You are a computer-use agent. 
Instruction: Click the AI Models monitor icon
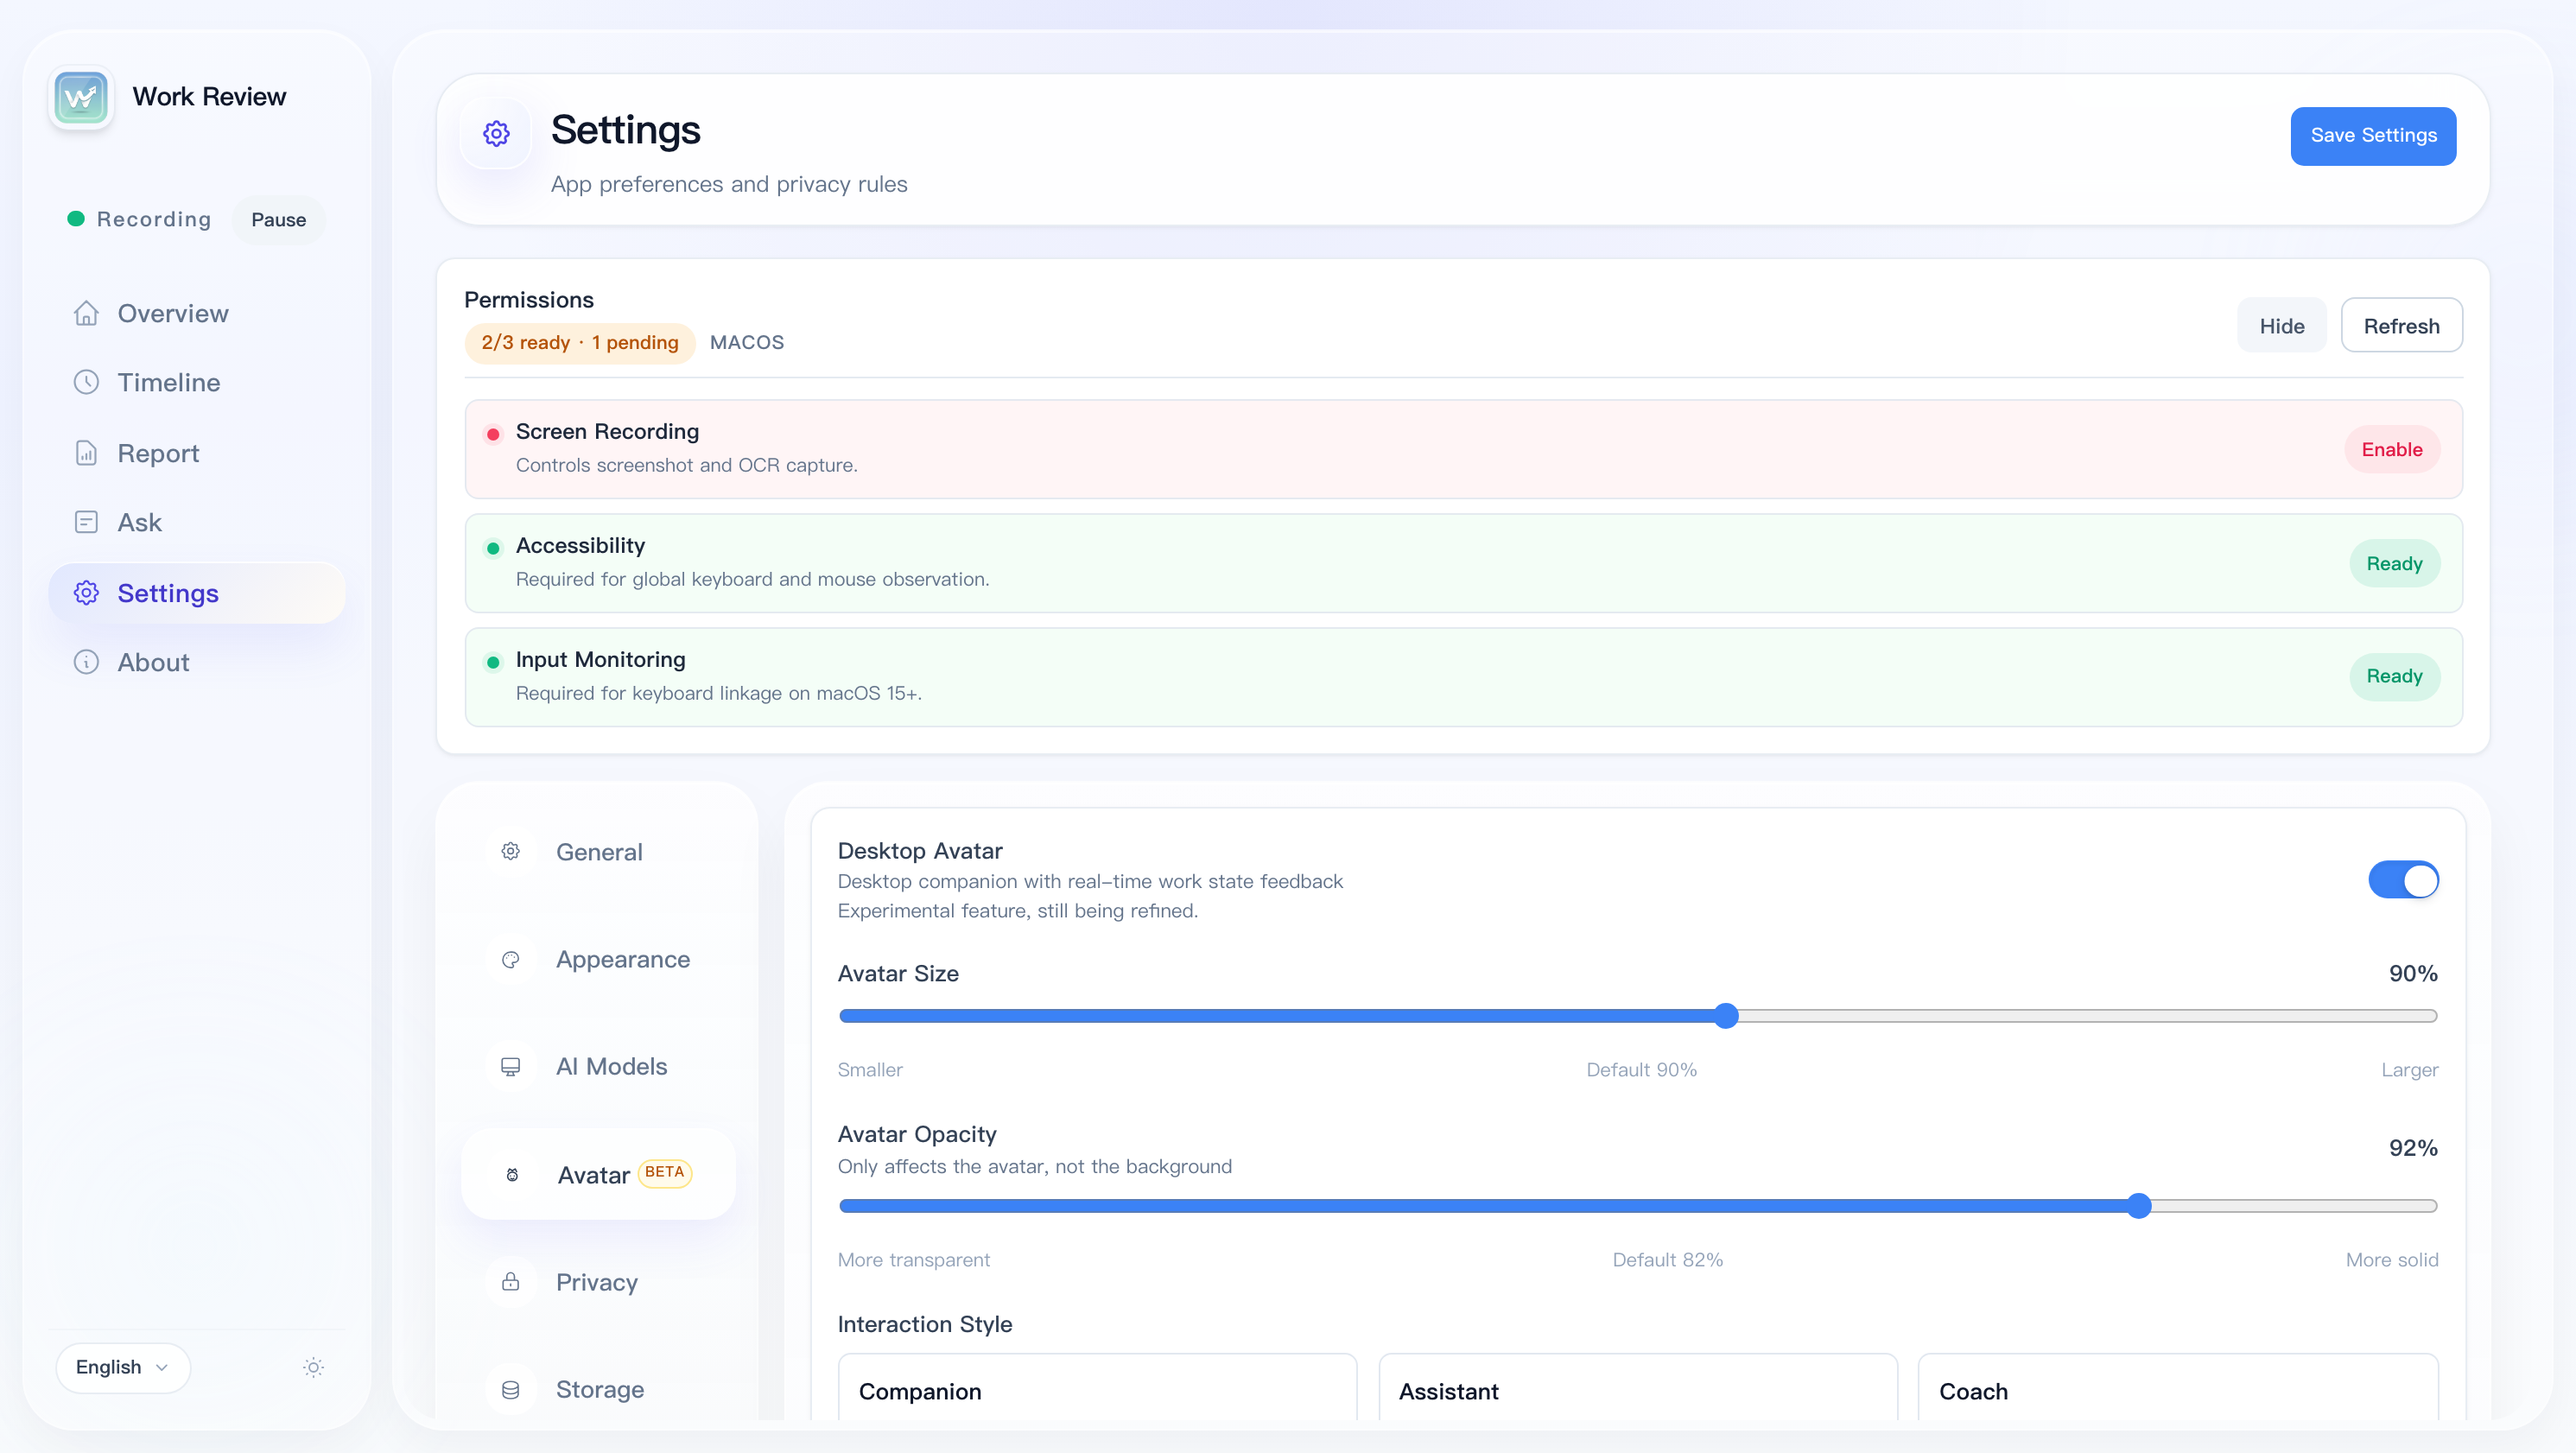click(510, 1066)
